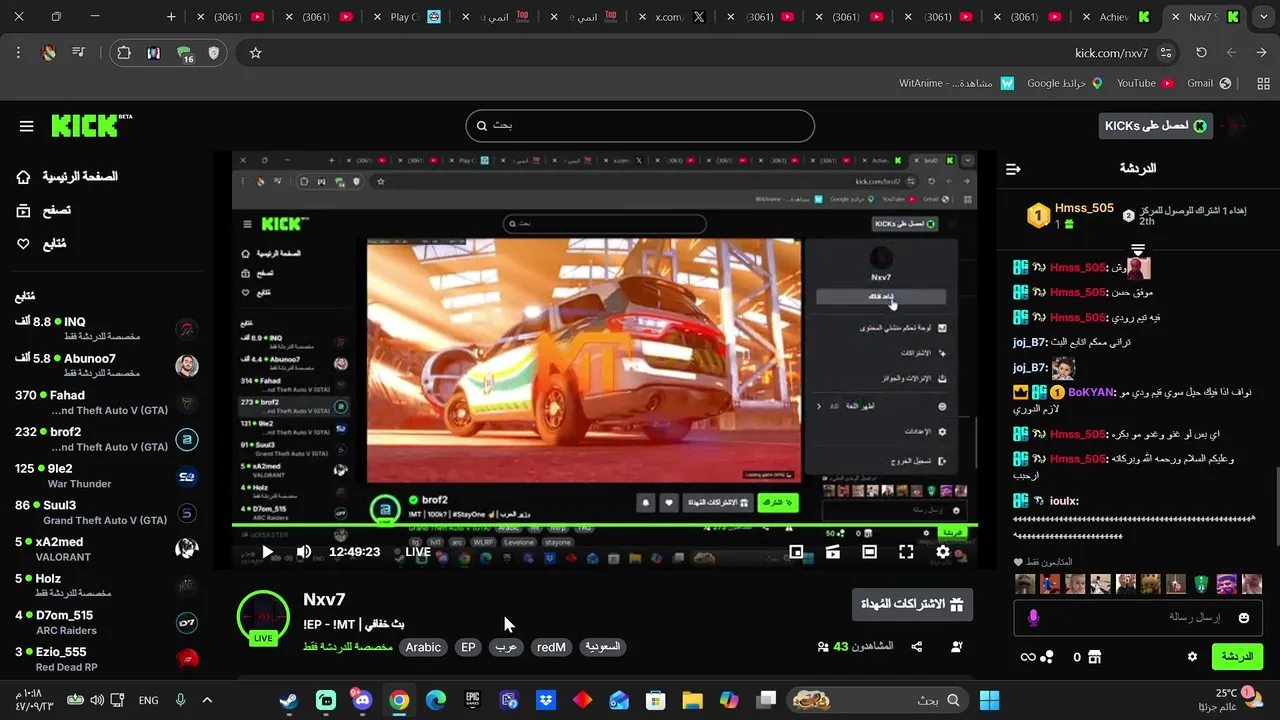Image resolution: width=1280 pixels, height=720 pixels.
Task: Expand the leaderboard pinned arrow
Action: (x=1138, y=249)
